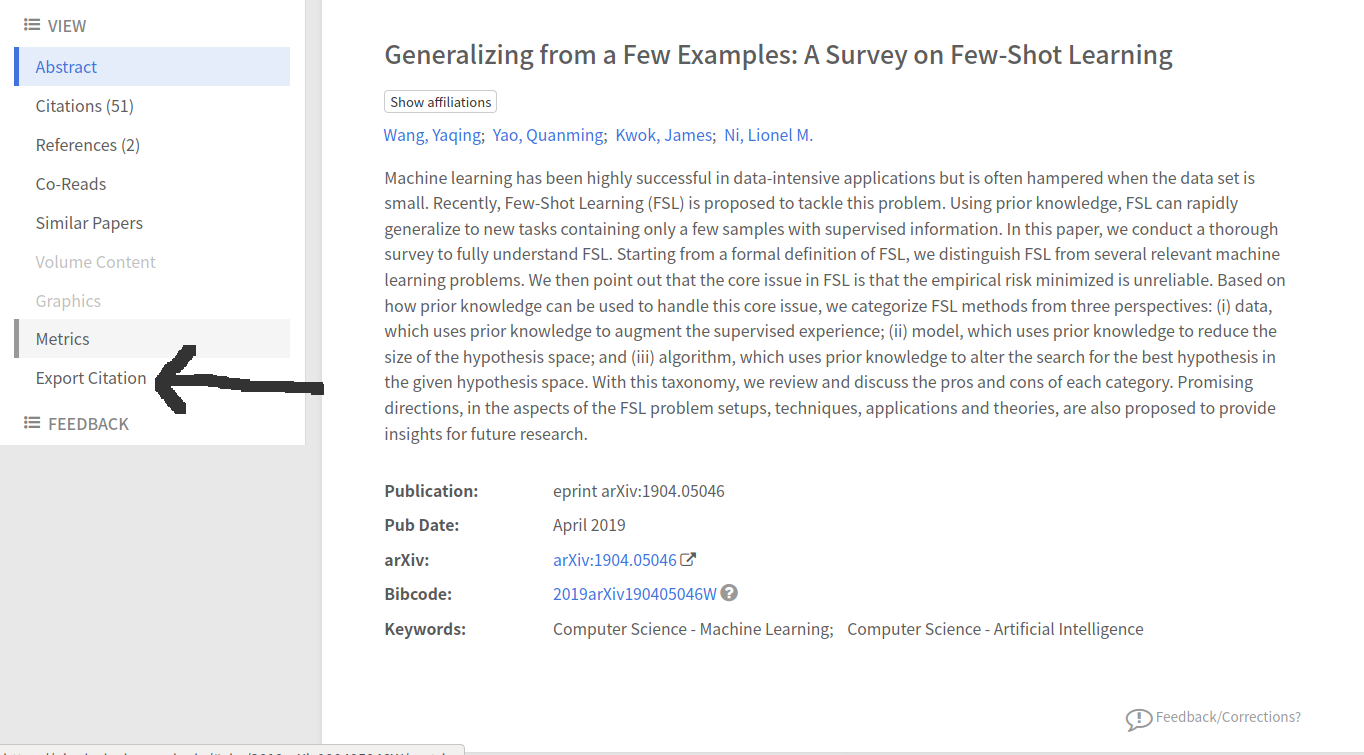Click the external link icon beside arXiv:1904.05046
This screenshot has height=755, width=1364.
point(688,559)
